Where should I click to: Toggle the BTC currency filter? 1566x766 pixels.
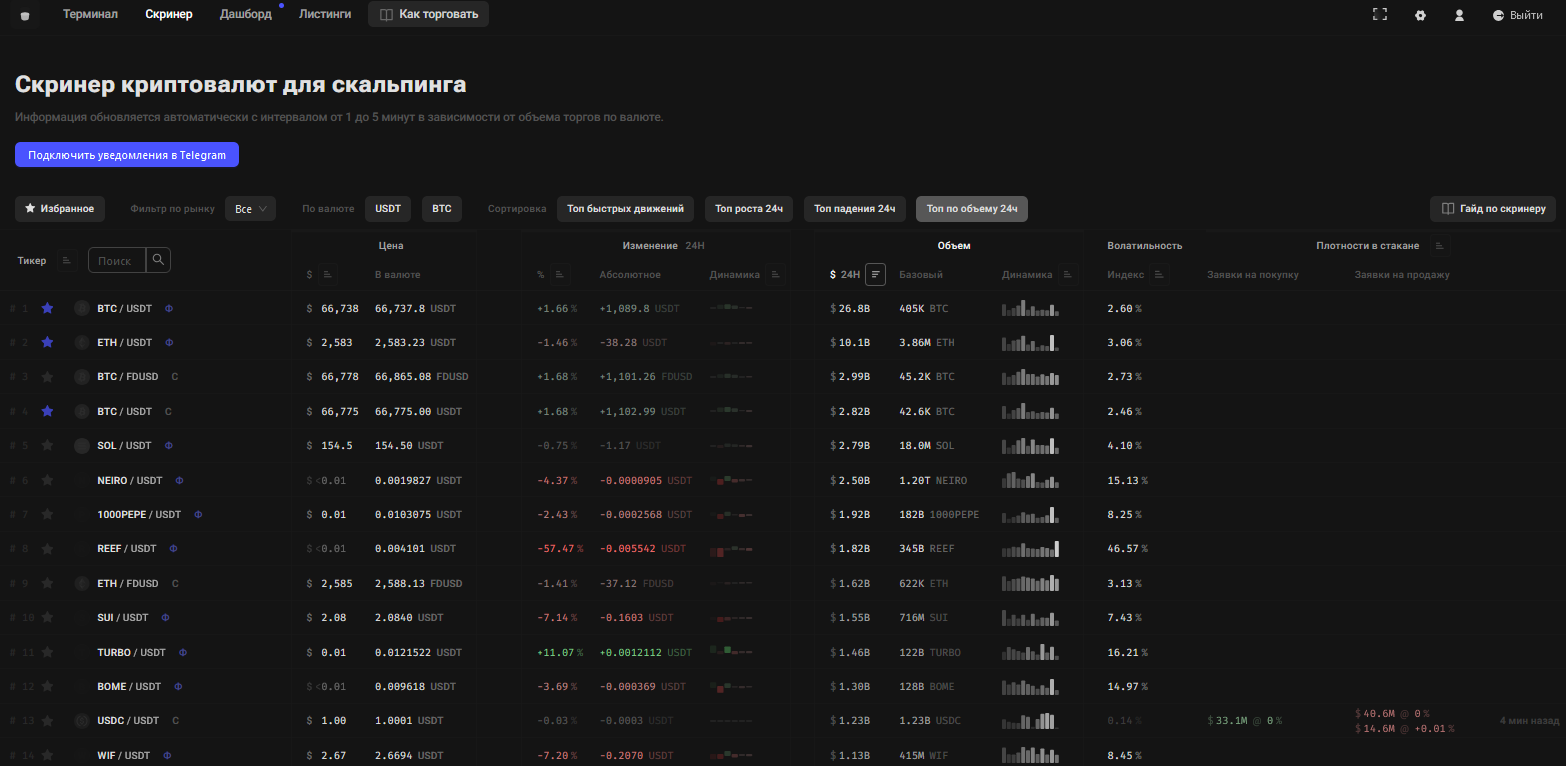pos(442,209)
